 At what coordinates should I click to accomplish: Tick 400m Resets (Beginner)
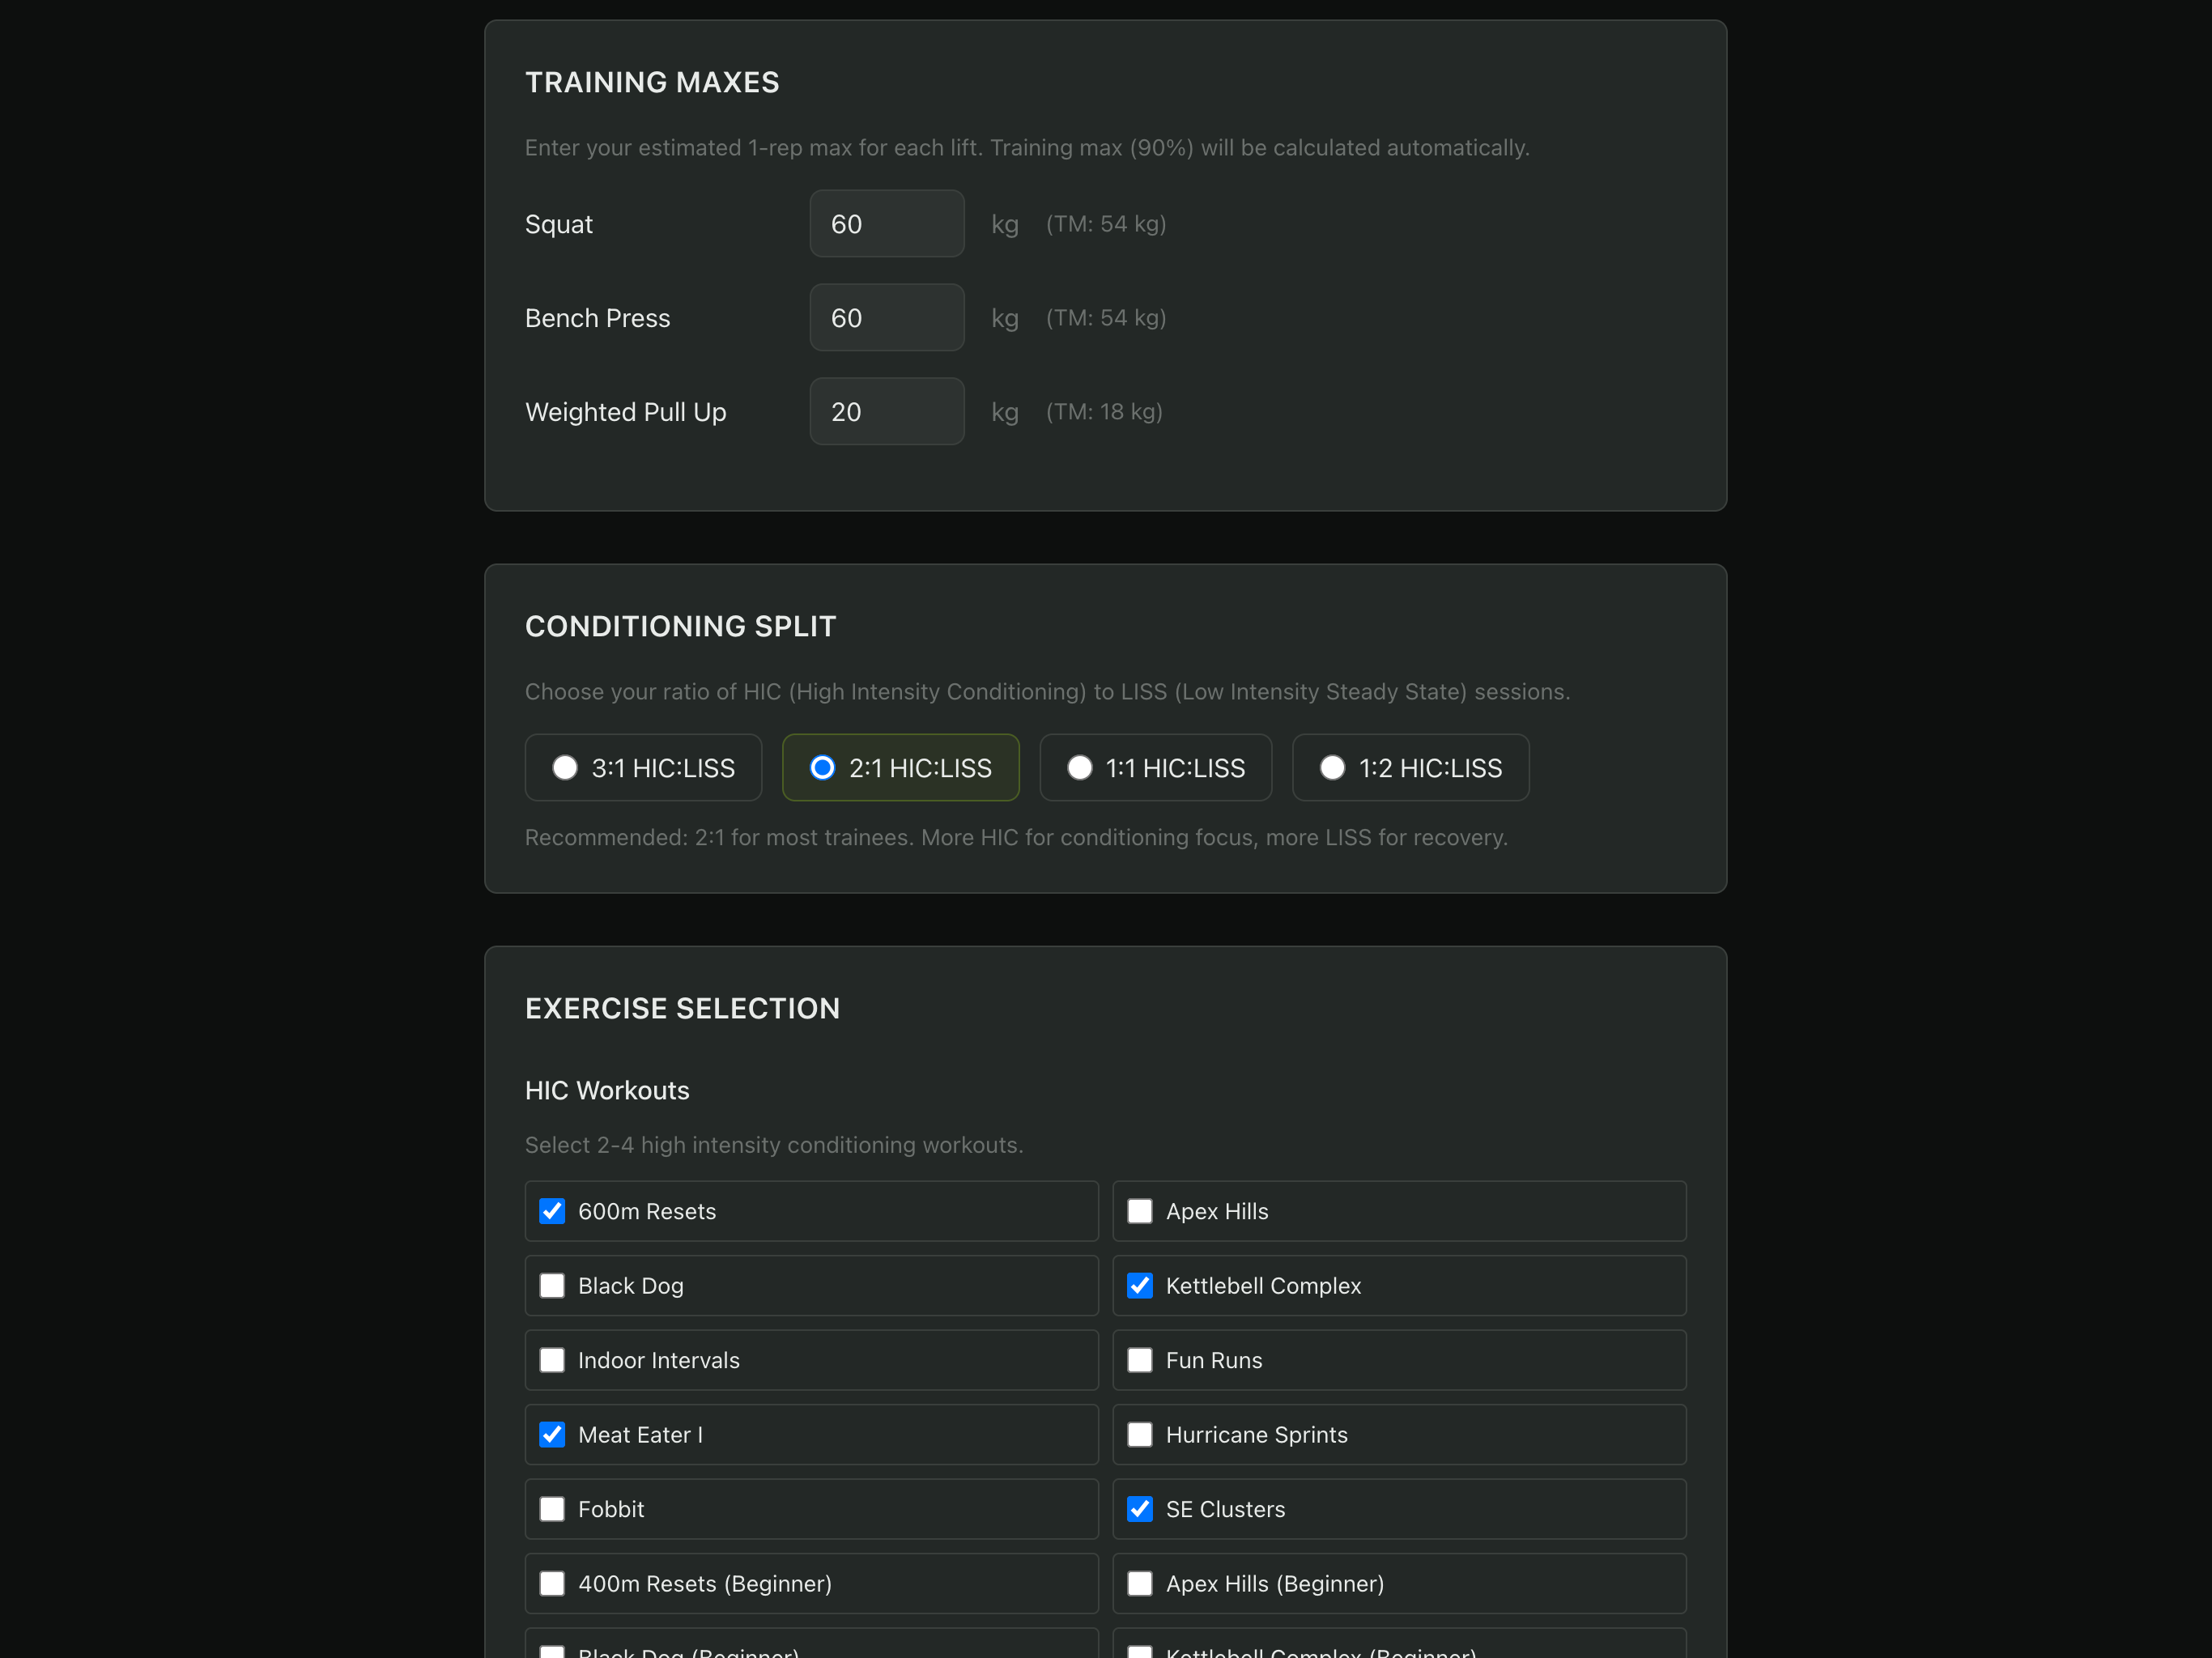[x=552, y=1584]
